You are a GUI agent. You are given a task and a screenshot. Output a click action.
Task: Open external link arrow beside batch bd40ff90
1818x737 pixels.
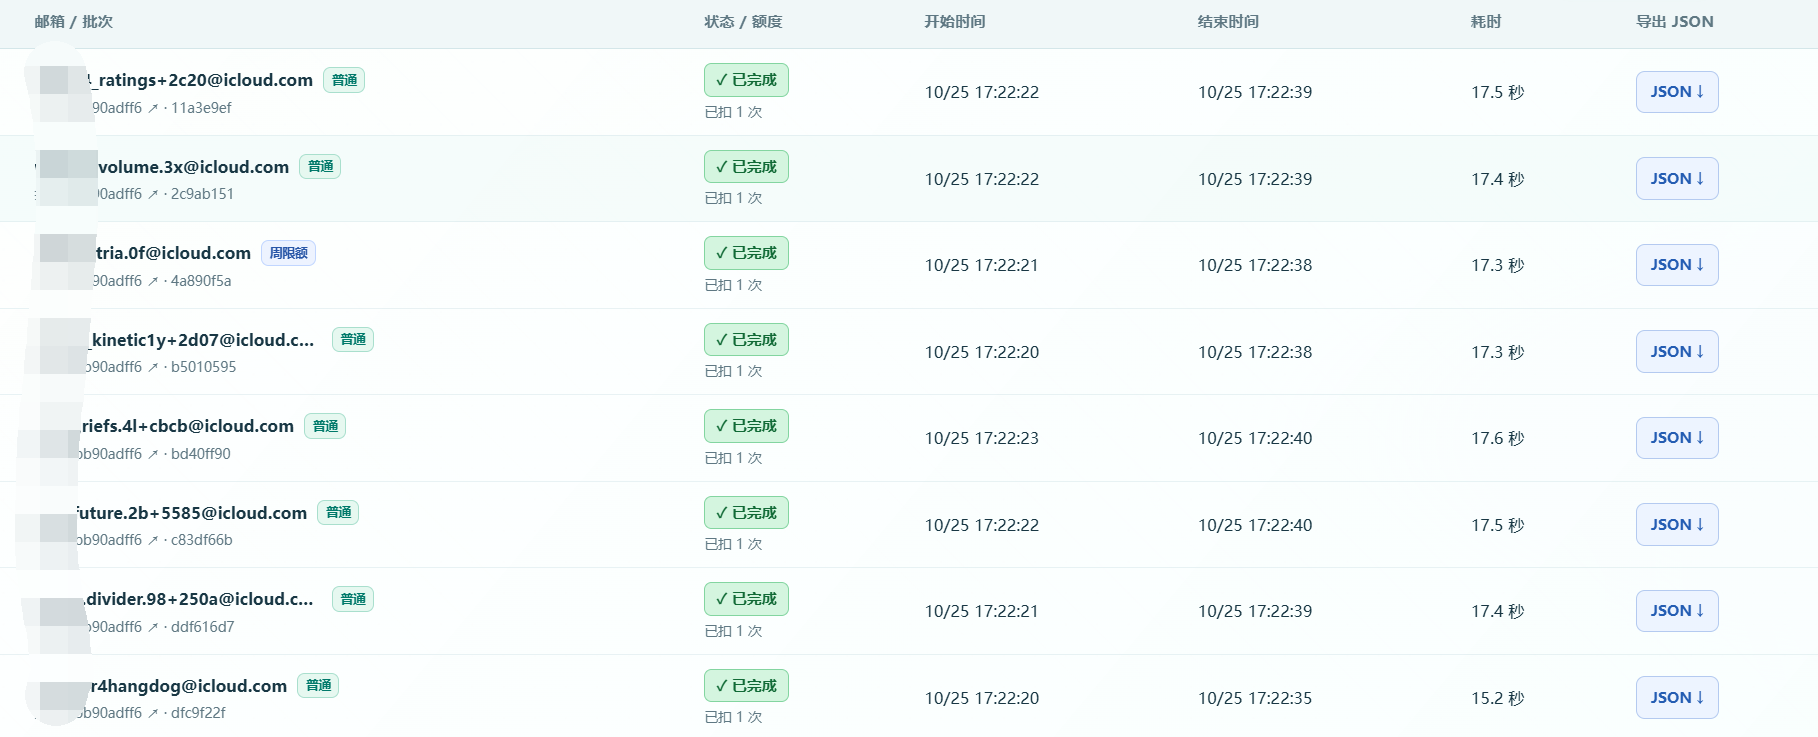pos(153,454)
